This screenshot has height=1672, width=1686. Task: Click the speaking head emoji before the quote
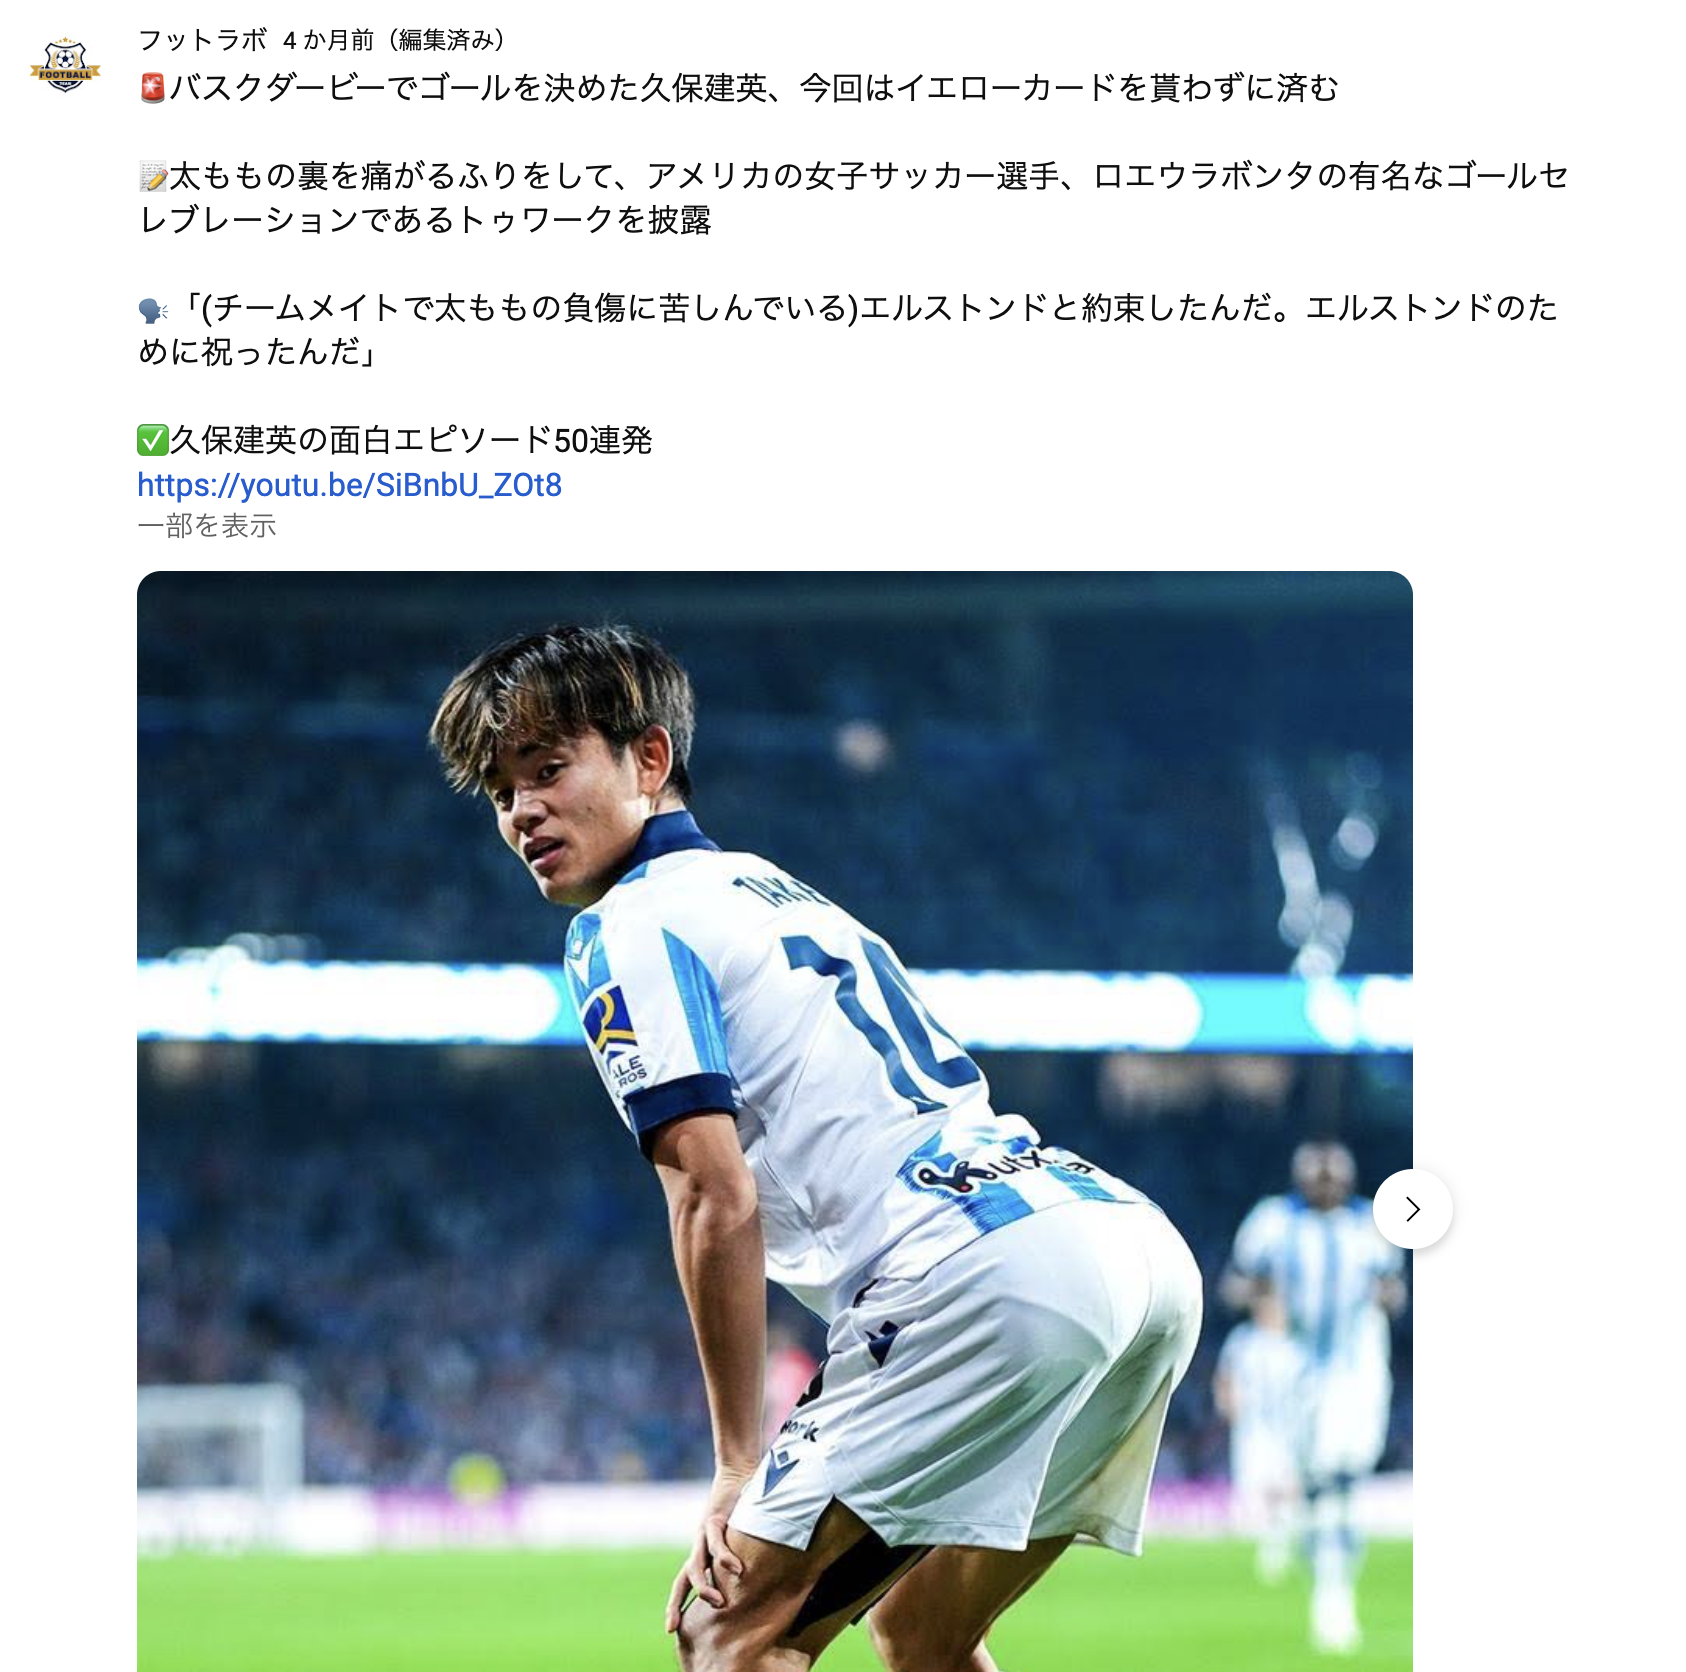pos(153,311)
